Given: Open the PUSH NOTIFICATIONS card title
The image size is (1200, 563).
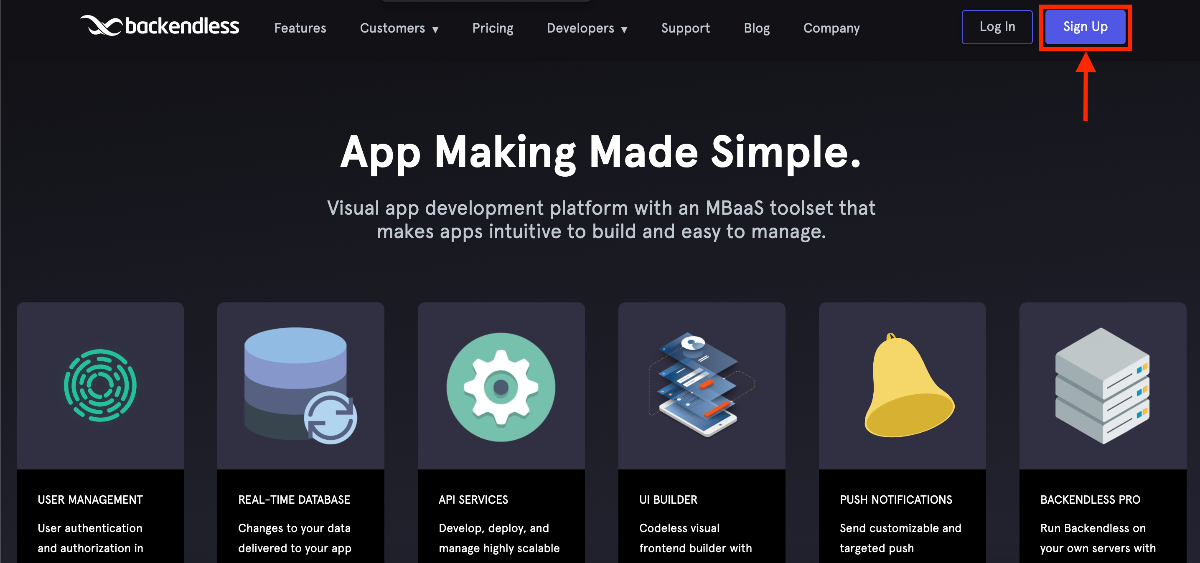Looking at the screenshot, I should (896, 499).
